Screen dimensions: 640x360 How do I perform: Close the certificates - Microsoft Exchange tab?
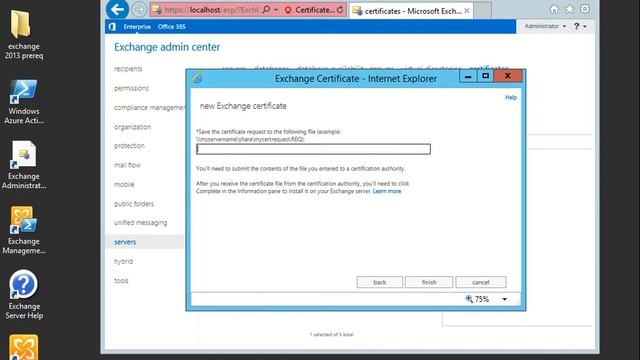coord(467,11)
